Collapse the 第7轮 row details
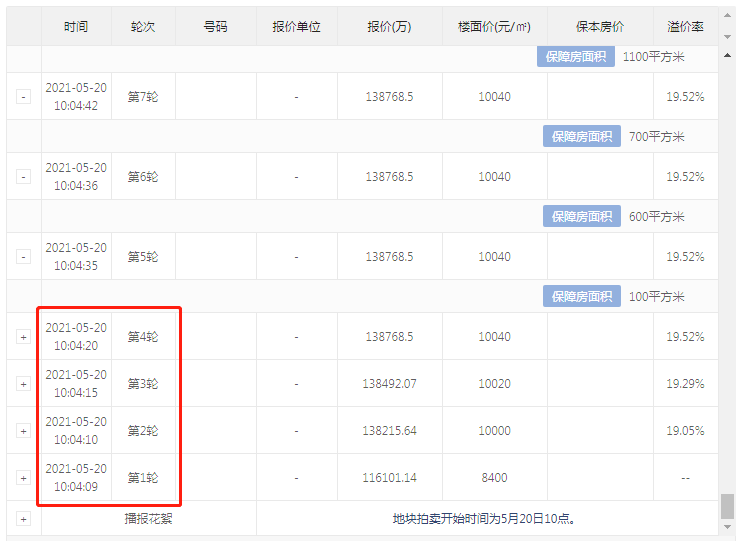Screen dimensions: 739x541 (x=23, y=97)
